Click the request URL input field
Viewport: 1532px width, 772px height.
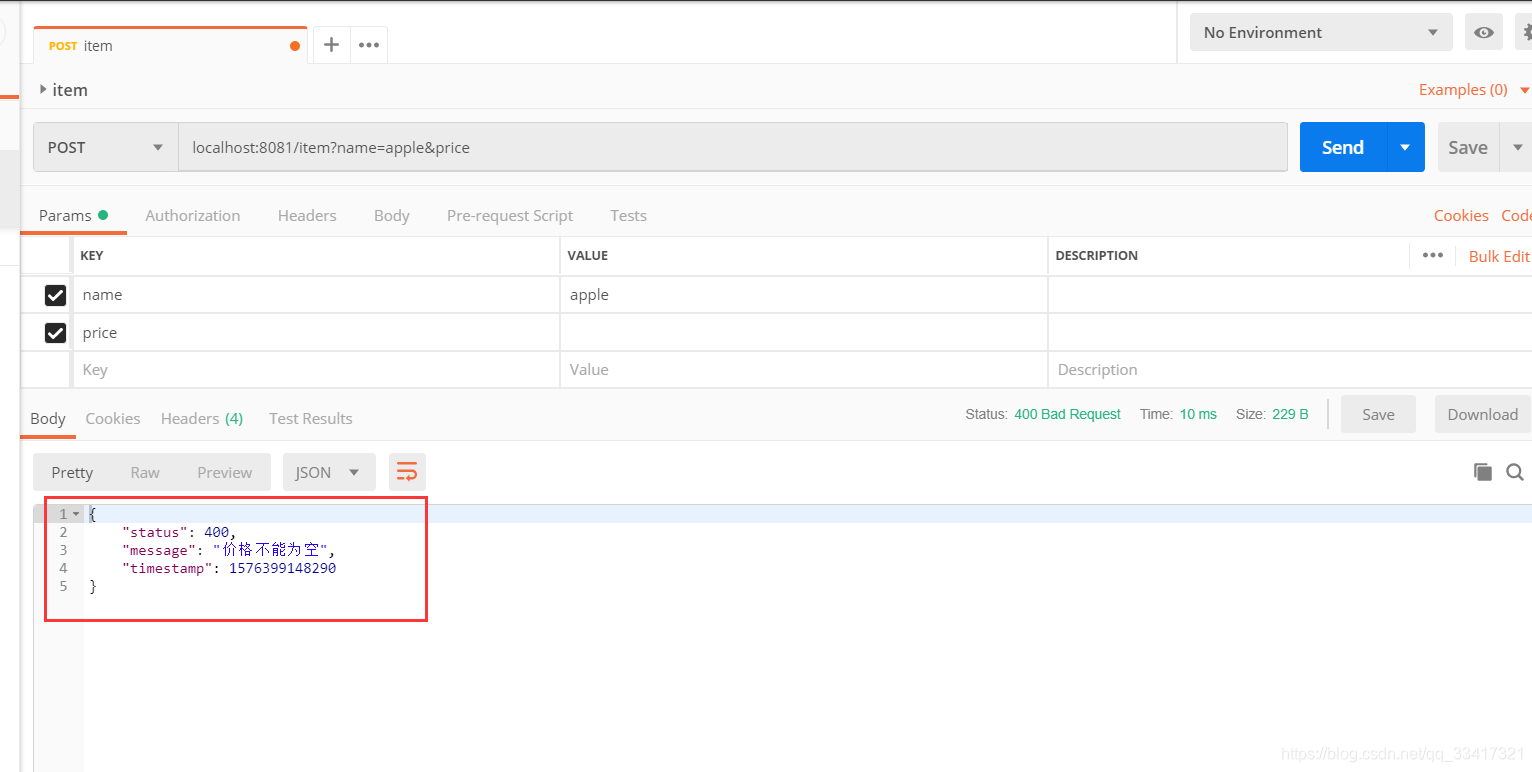click(733, 147)
